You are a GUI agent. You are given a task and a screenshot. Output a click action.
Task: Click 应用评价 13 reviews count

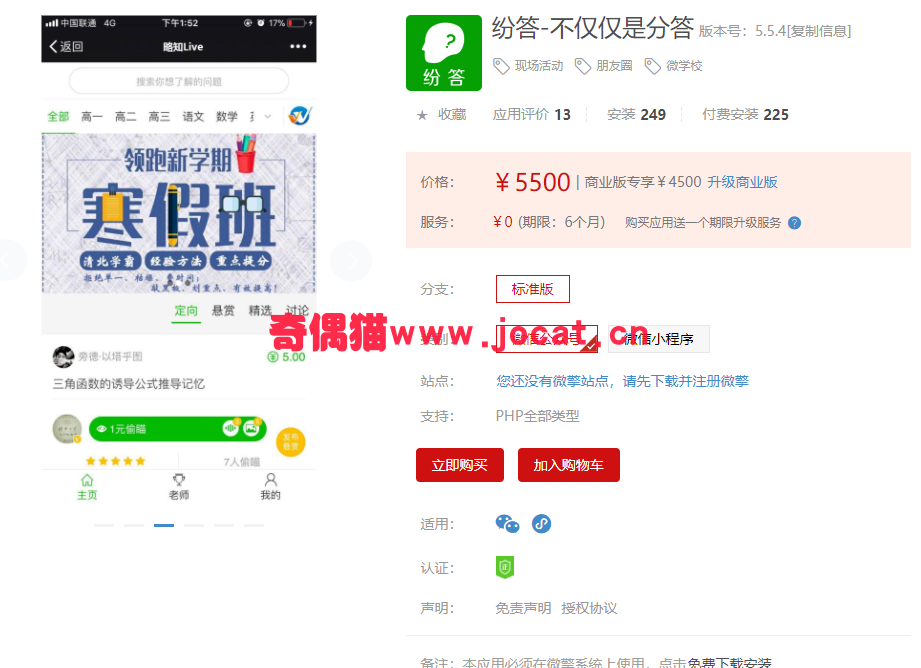coord(532,115)
